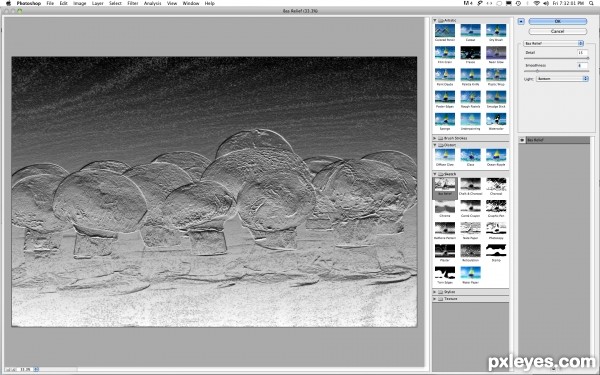Collapse the filter thumbnails panel arrow button

pyautogui.click(x=521, y=21)
